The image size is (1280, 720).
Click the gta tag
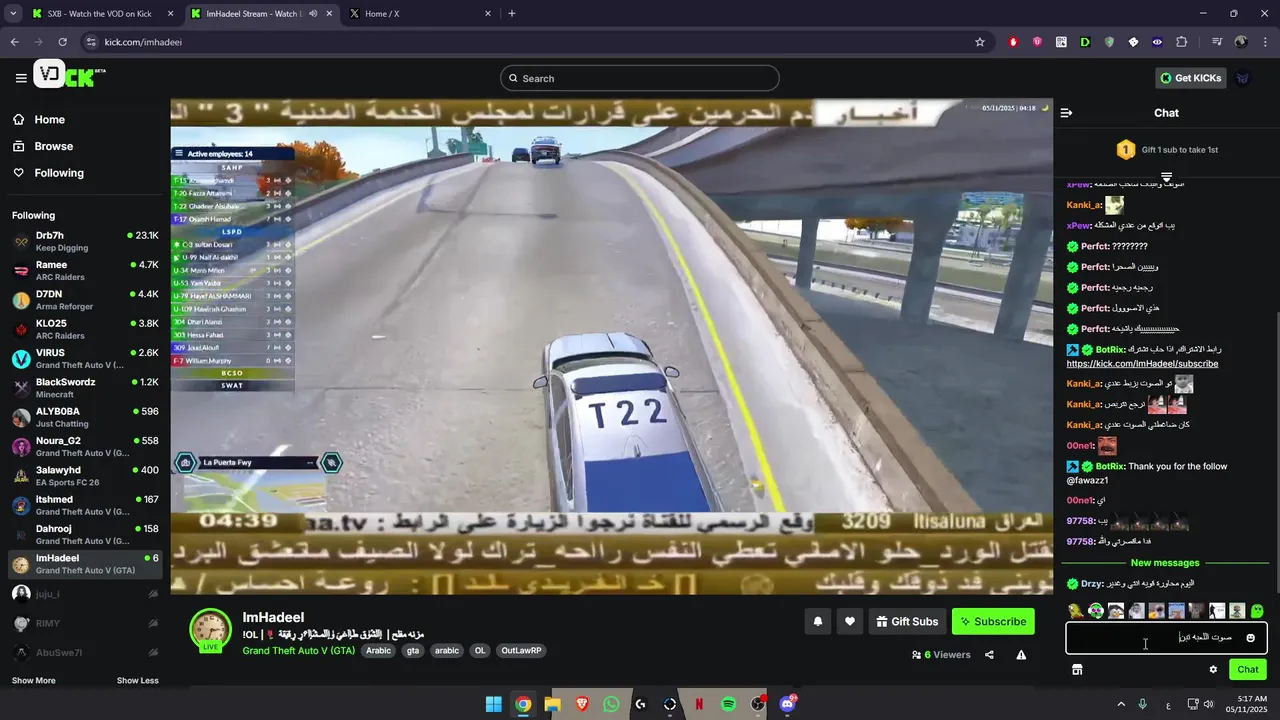tap(413, 650)
